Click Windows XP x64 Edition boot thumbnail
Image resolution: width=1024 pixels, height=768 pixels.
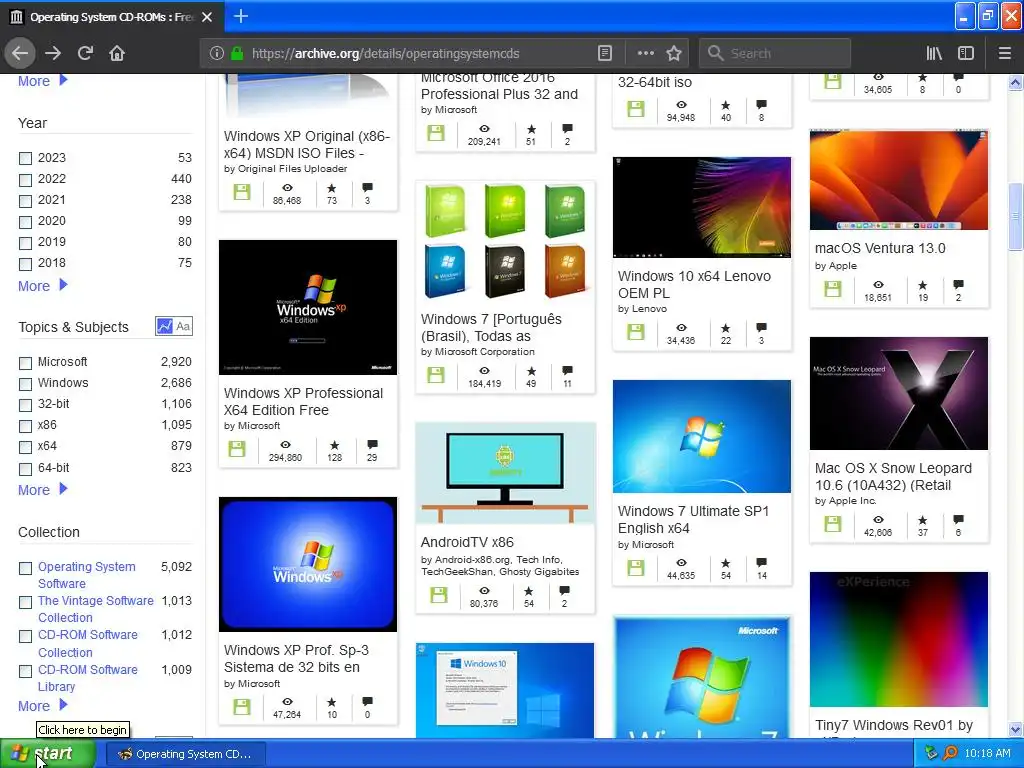[308, 307]
